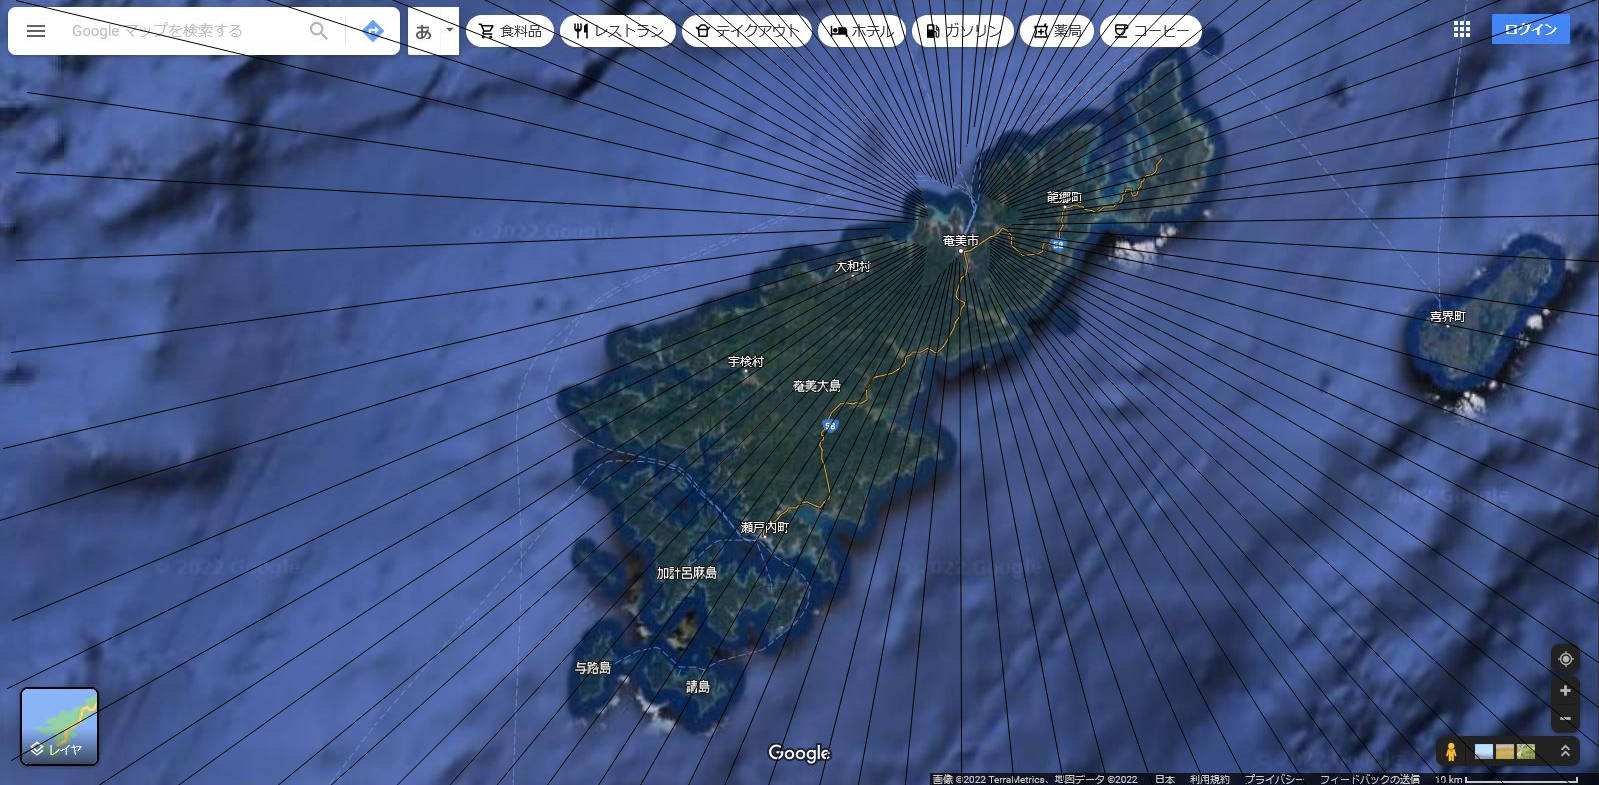Click the magnifying glass search icon
This screenshot has height=785, width=1599.
click(x=319, y=31)
